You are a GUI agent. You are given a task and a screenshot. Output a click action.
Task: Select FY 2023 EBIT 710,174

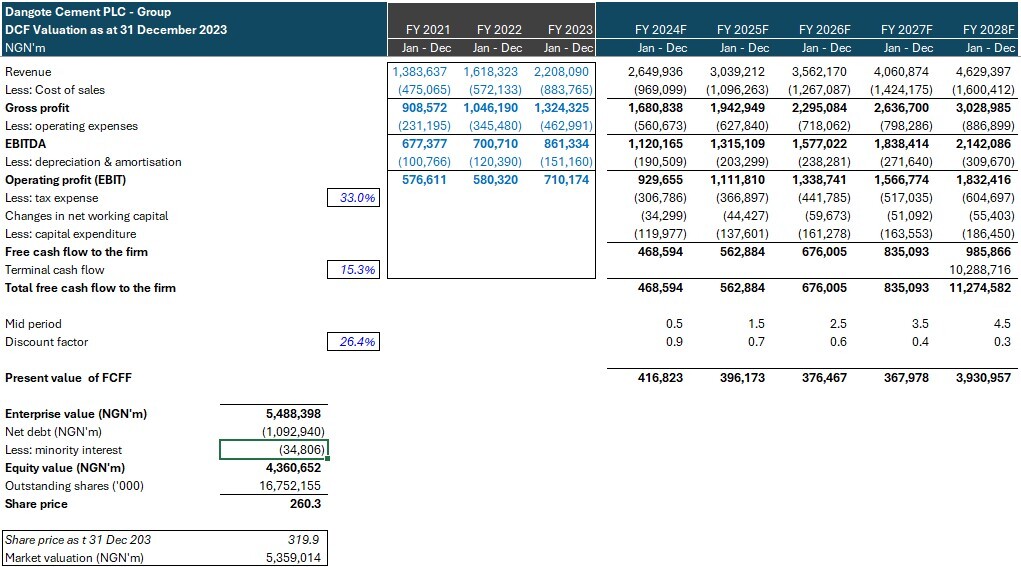(566, 180)
